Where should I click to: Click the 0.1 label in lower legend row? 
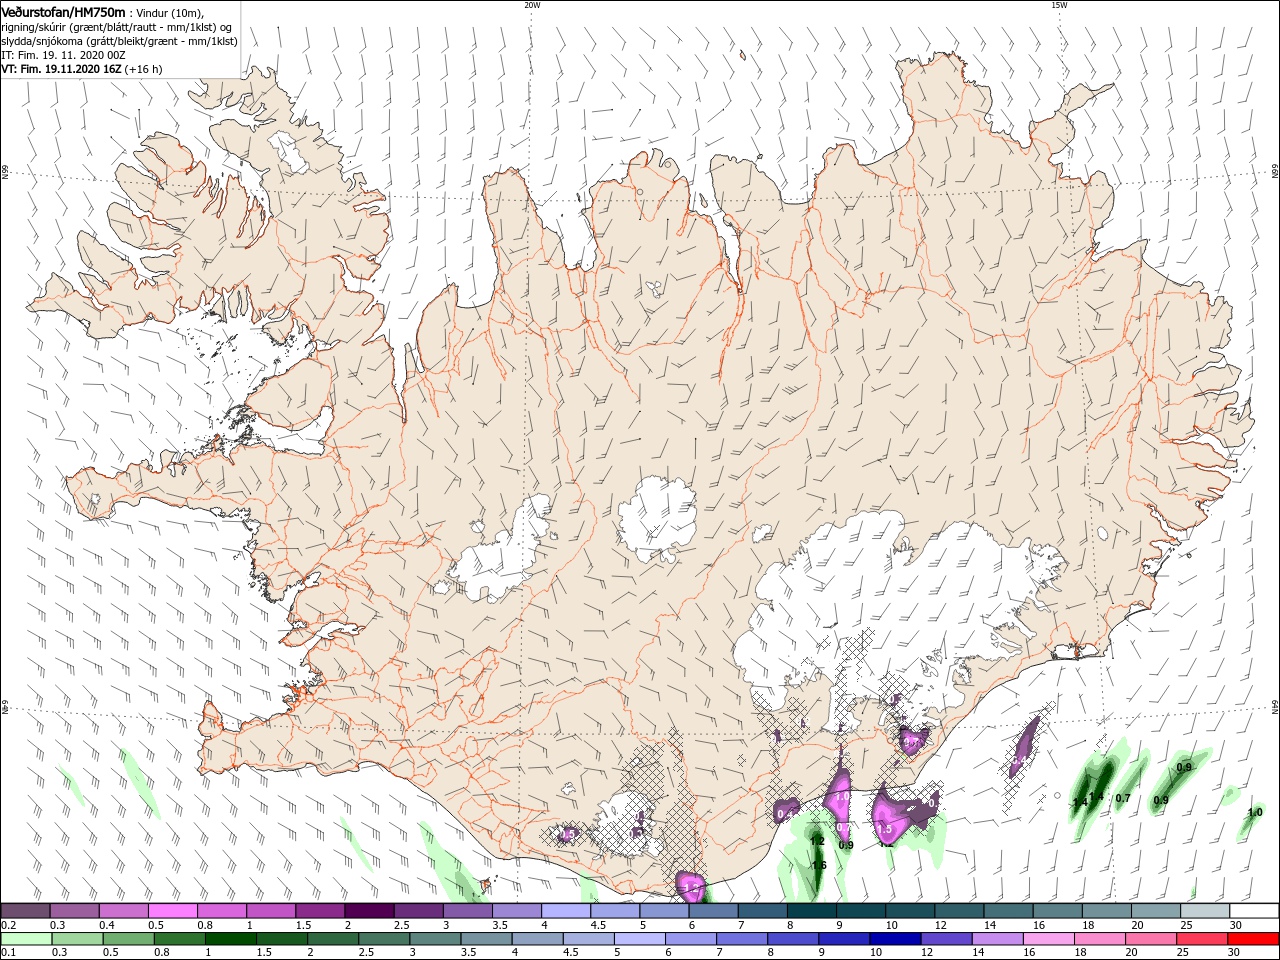tap(8, 953)
